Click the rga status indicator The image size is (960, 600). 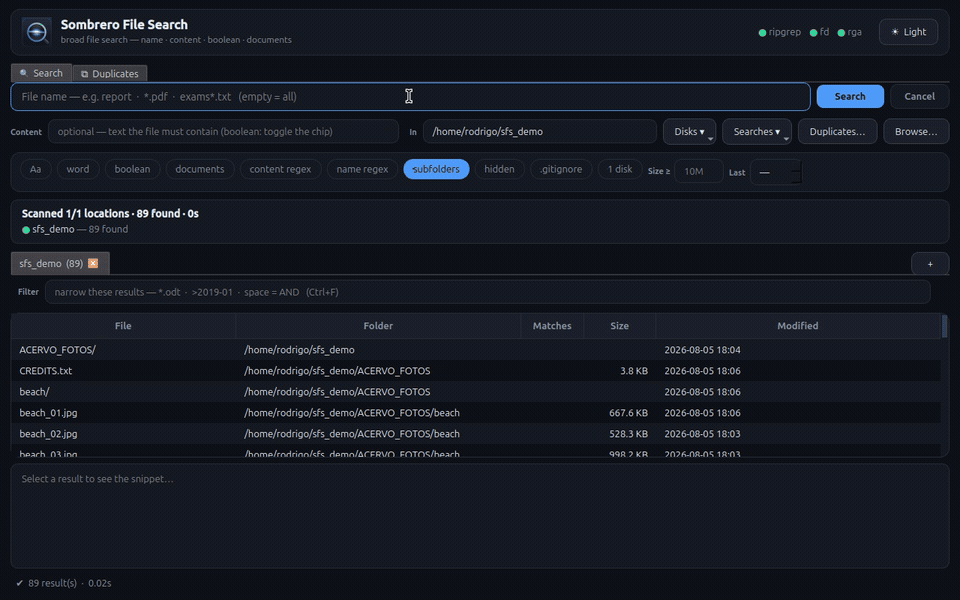coord(849,32)
